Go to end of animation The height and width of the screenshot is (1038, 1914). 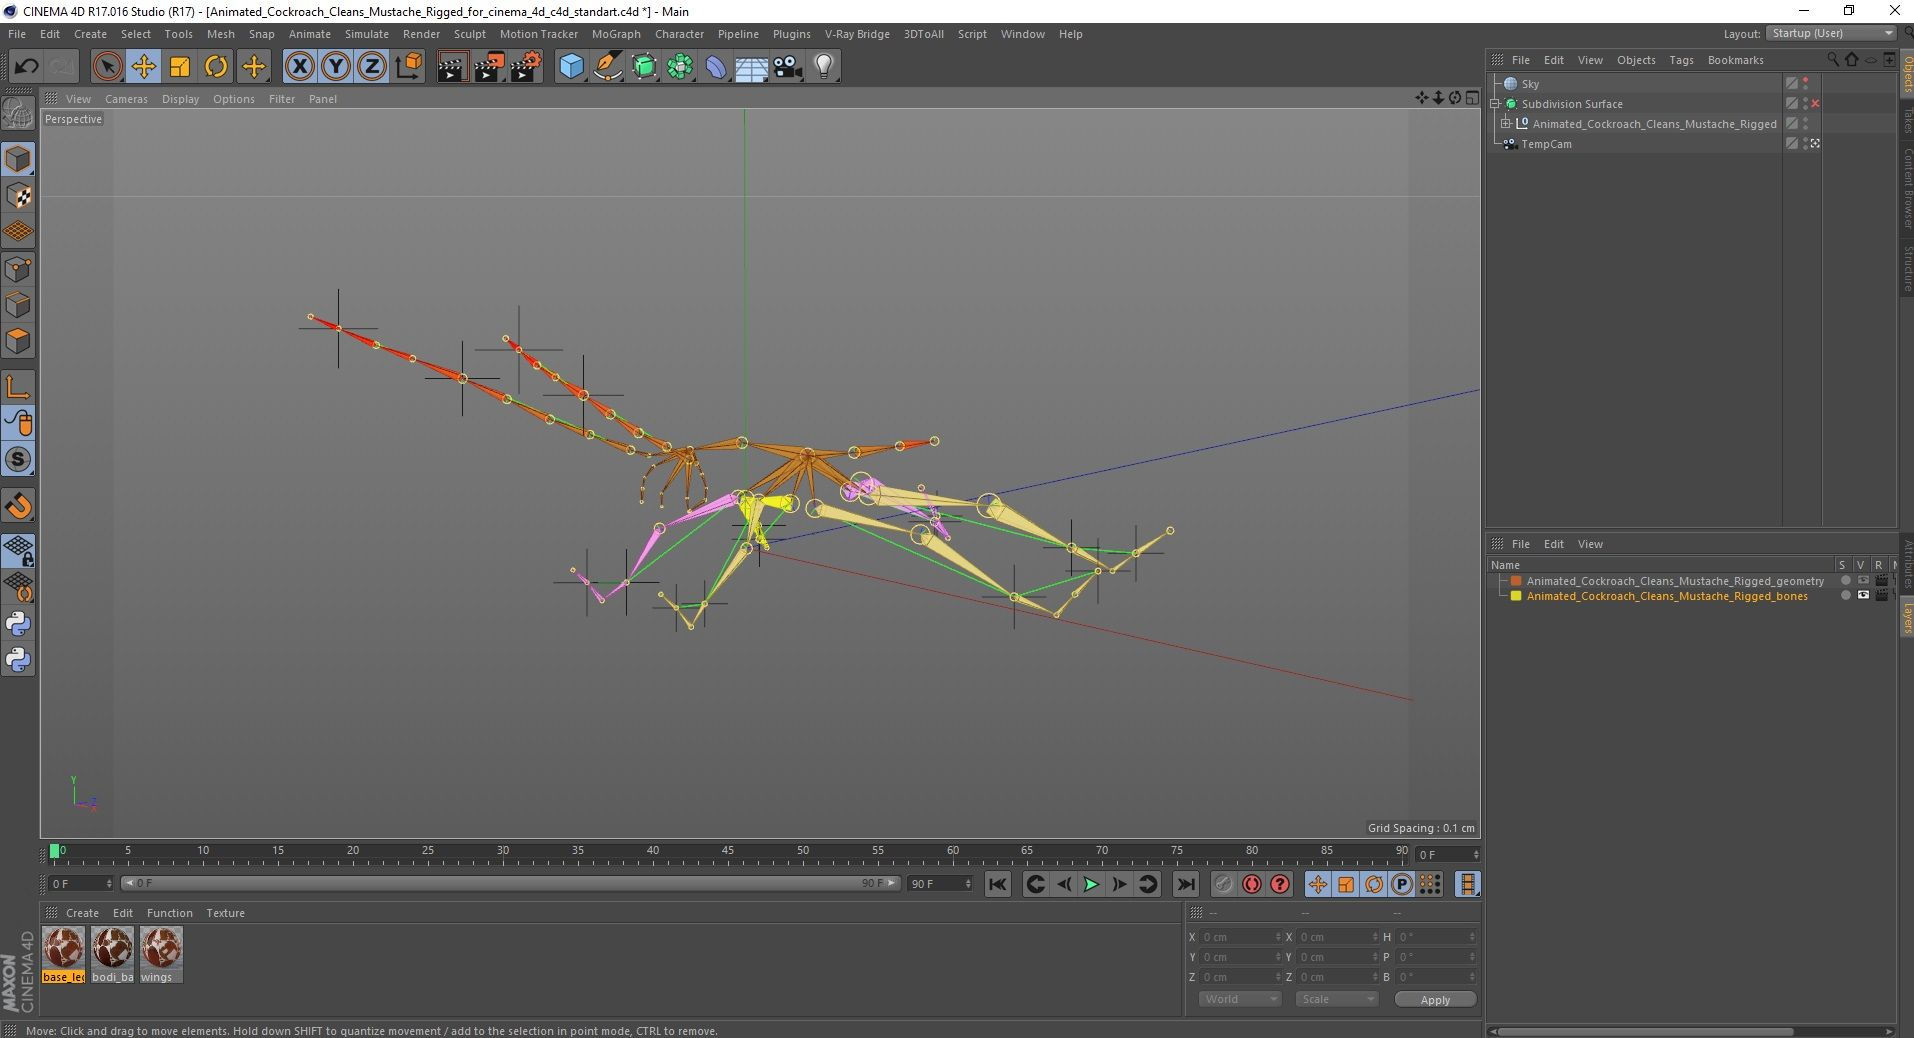click(1185, 884)
